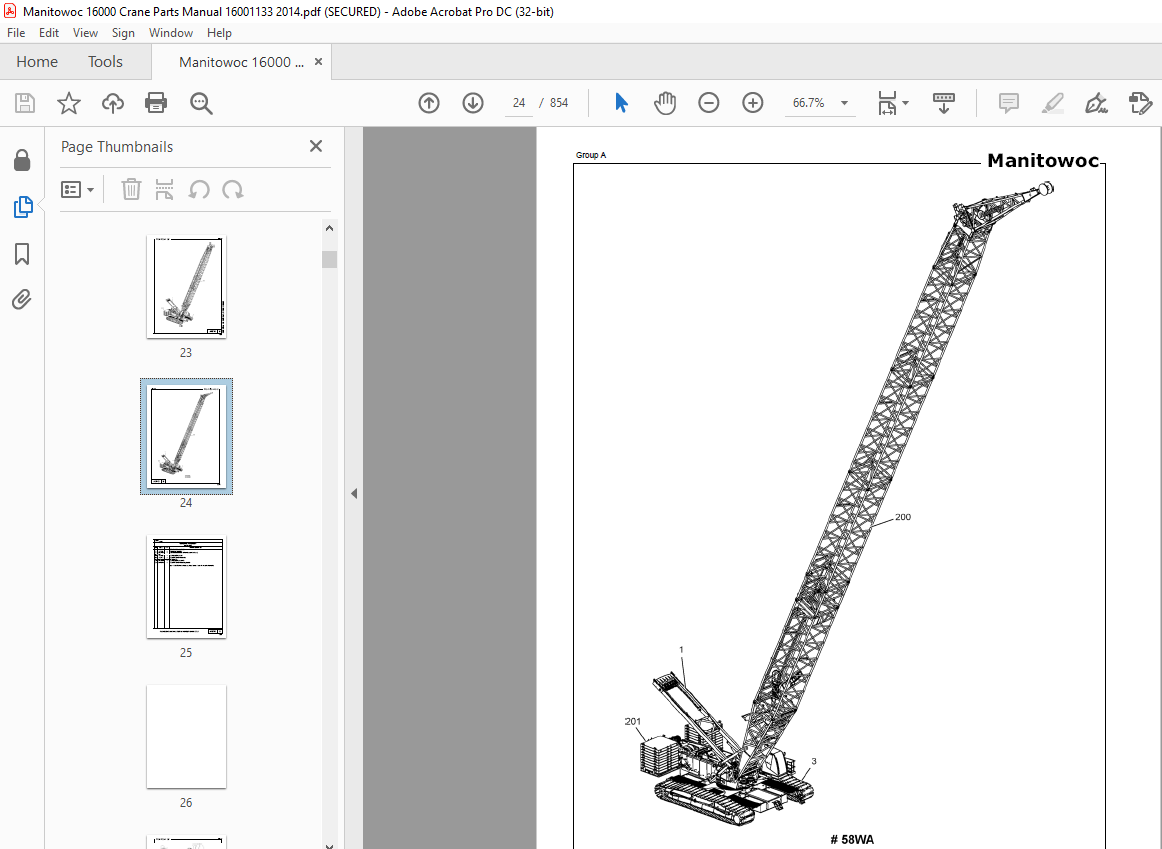Open the Edit menu
Screen dimensions: 1162x849
(49, 33)
